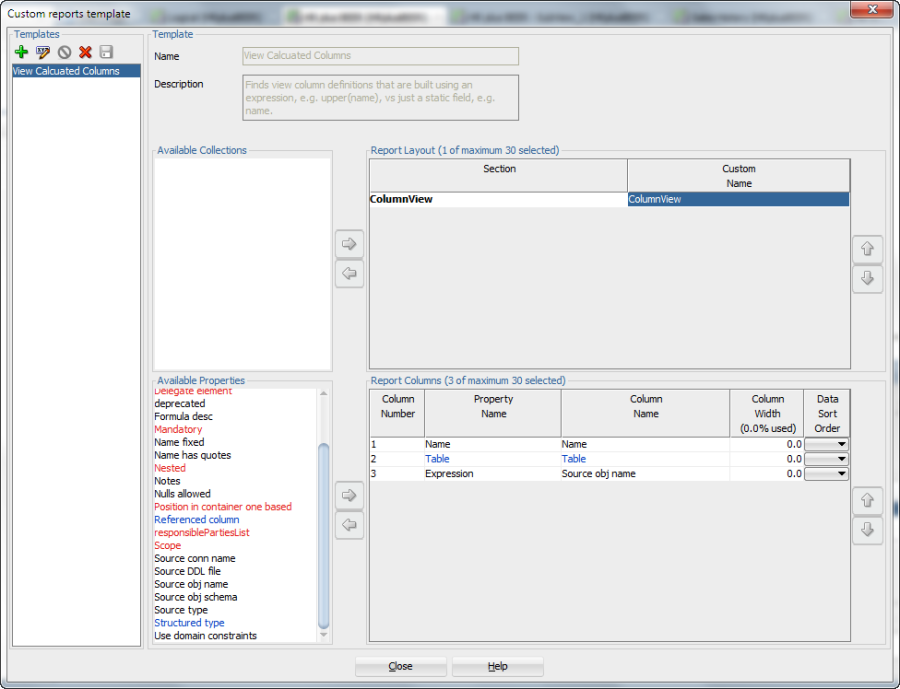Click inside the Name input field
This screenshot has height=689, width=900.
tap(380, 56)
